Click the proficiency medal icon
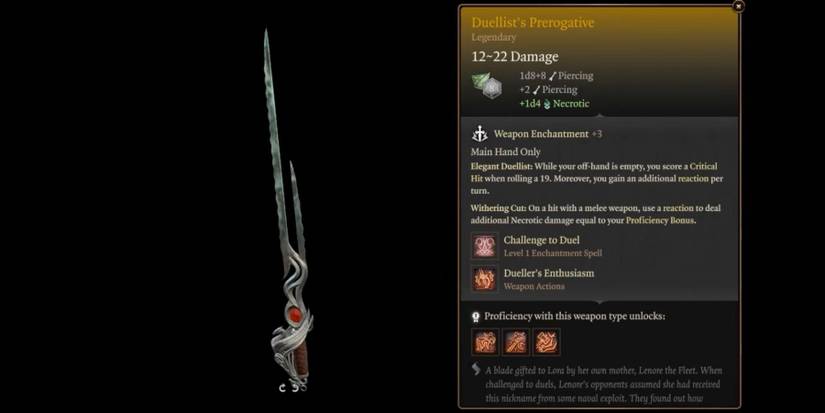The image size is (825, 413). [x=476, y=317]
